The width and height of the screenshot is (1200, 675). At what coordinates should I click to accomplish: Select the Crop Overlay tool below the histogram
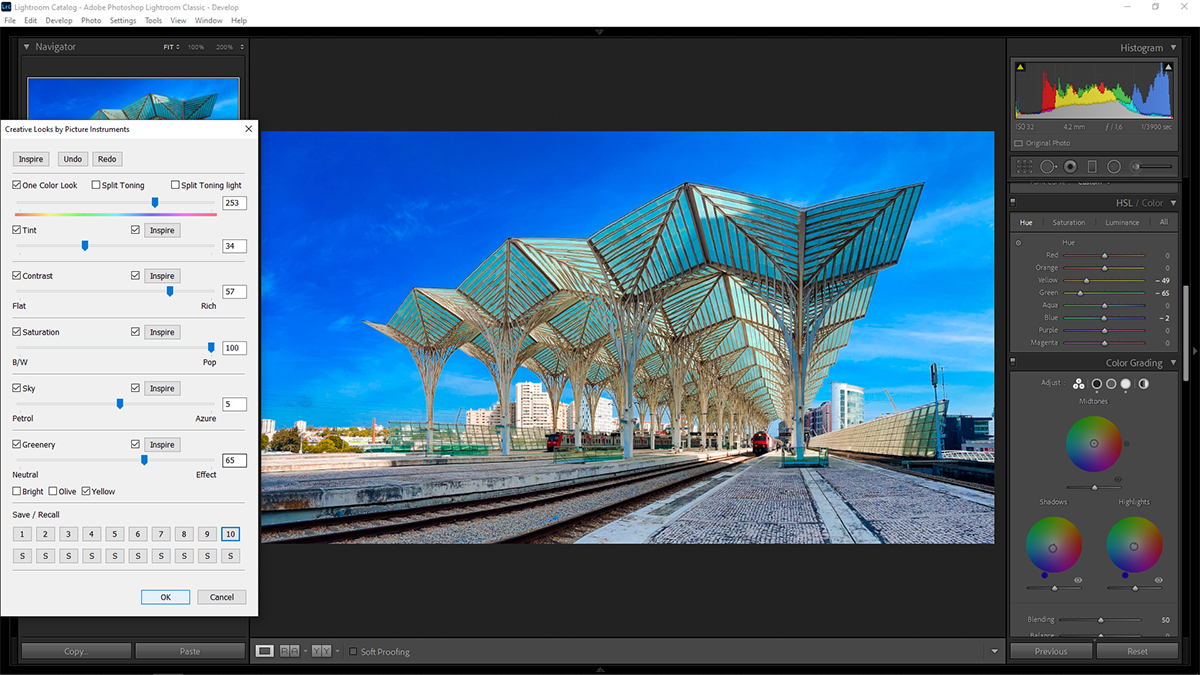click(x=1024, y=166)
